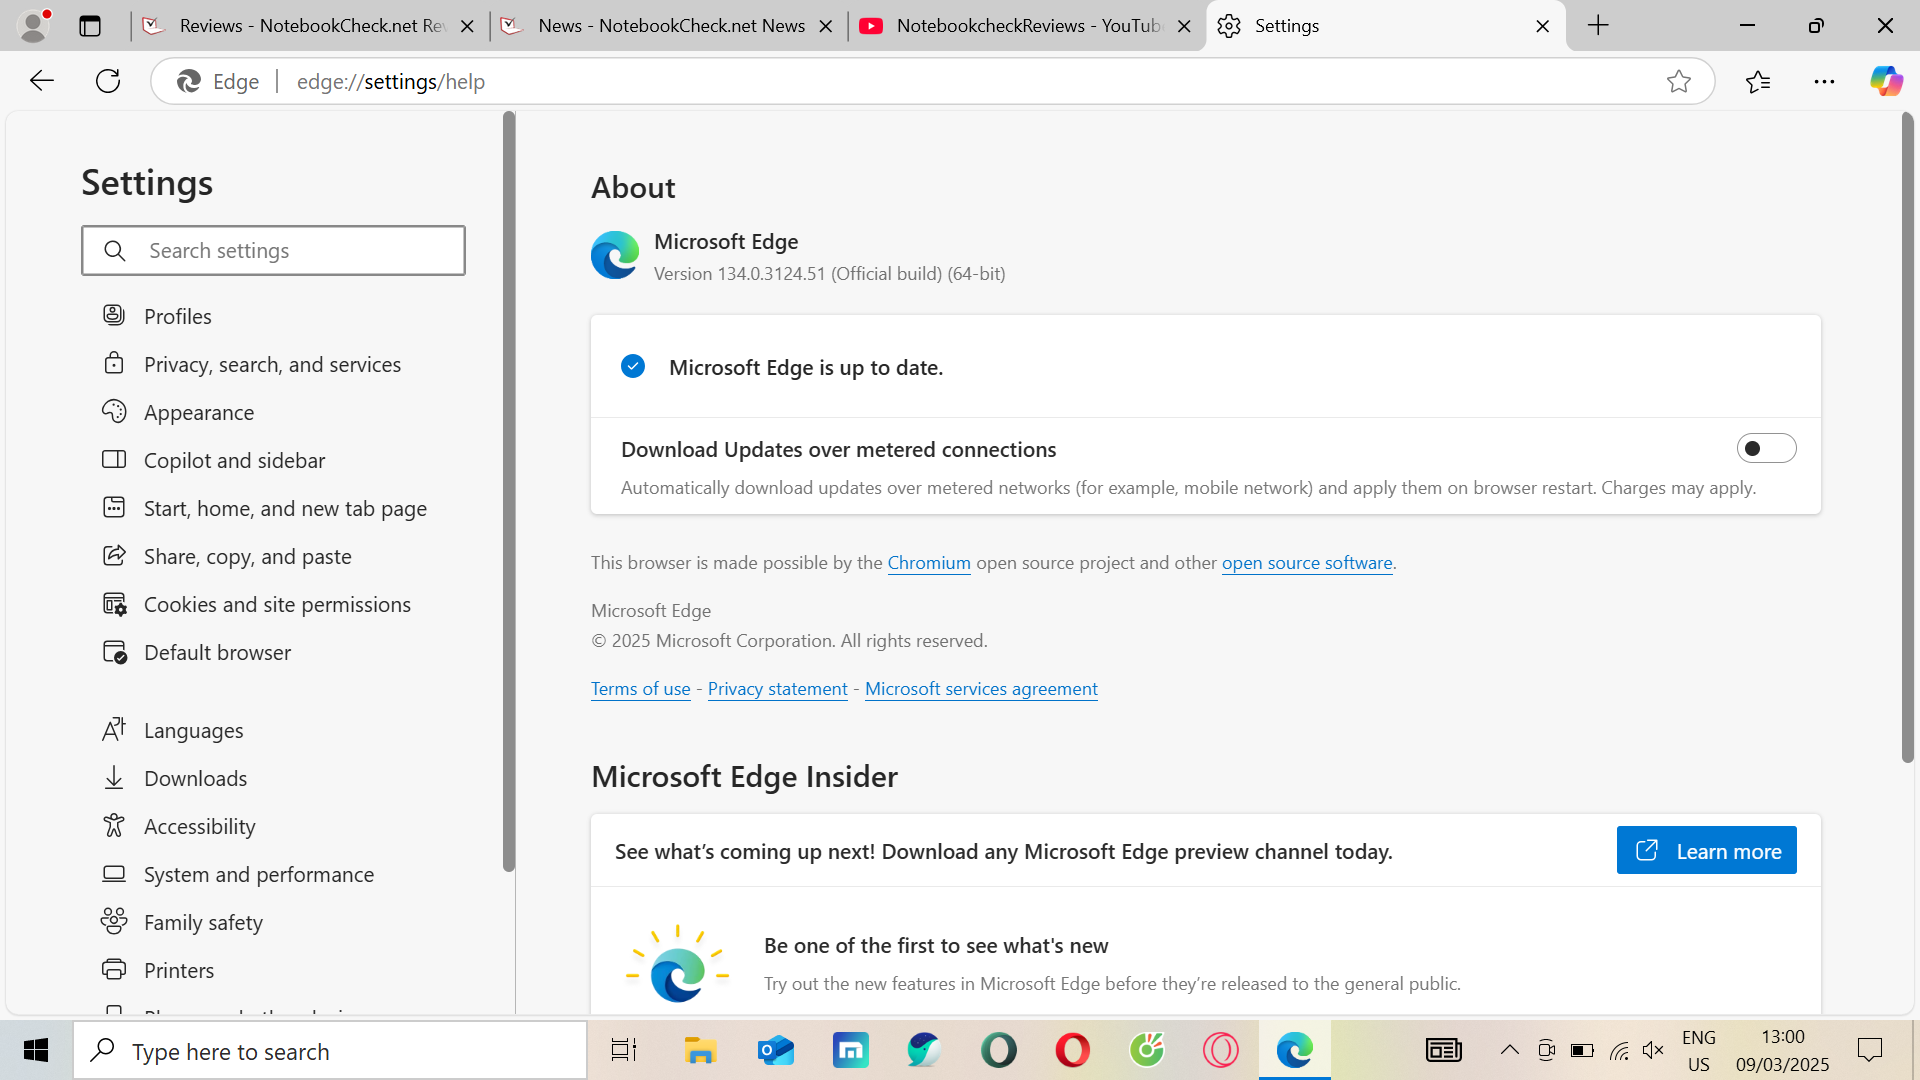Open the tab actions menu icon
Image resolution: width=1920 pixels, height=1080 pixels.
pos(90,26)
